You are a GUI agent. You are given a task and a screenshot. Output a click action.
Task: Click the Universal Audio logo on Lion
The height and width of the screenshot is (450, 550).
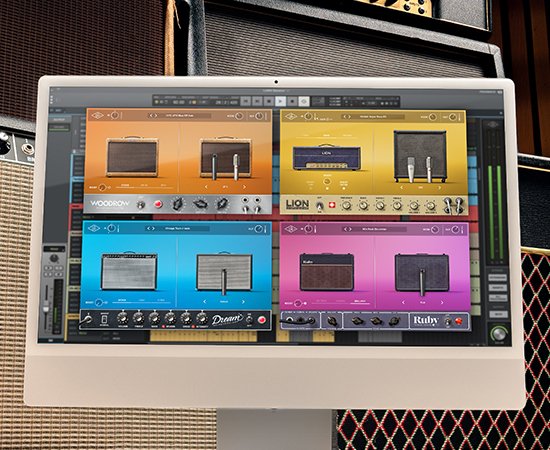click(291, 116)
